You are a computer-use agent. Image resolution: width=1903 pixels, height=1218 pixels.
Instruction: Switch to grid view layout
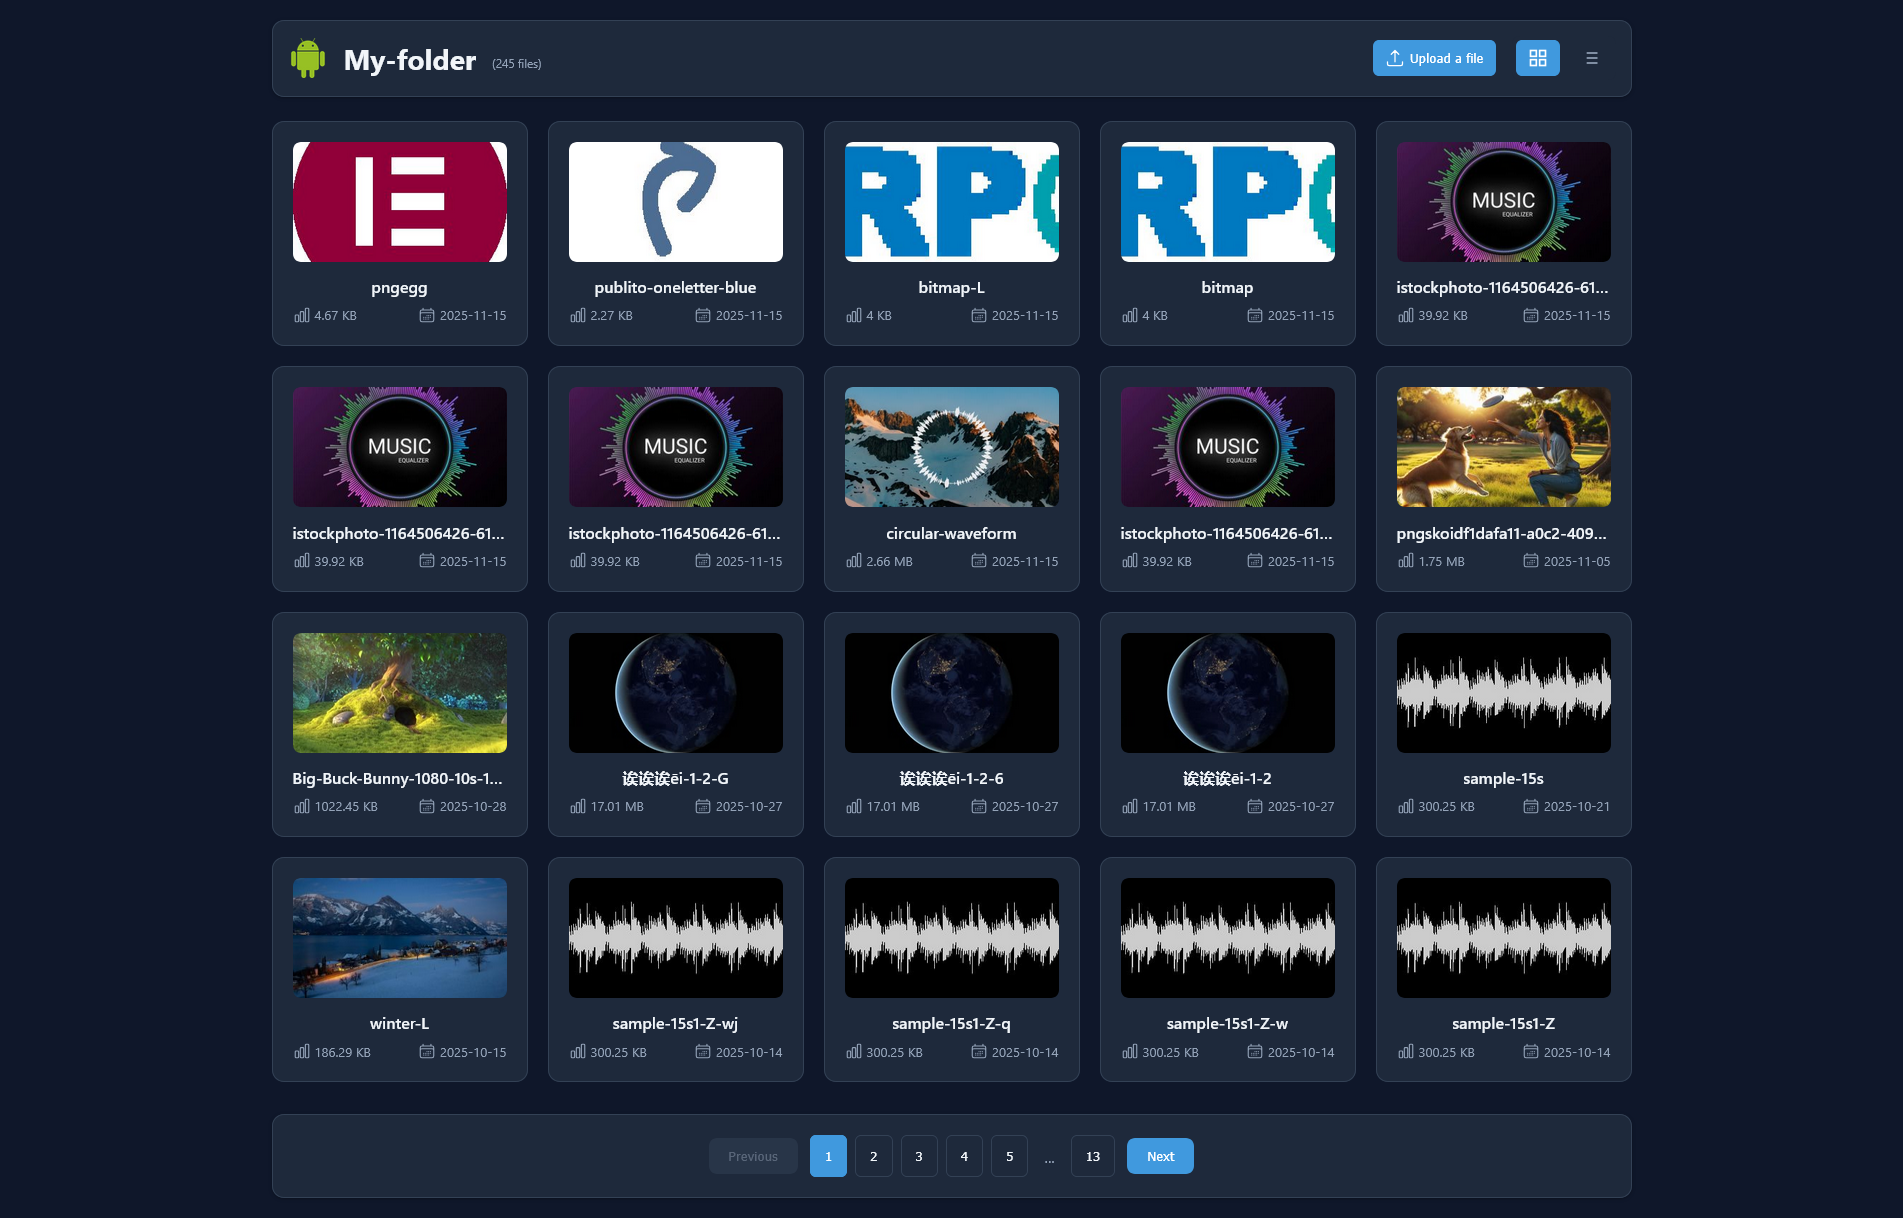point(1537,59)
